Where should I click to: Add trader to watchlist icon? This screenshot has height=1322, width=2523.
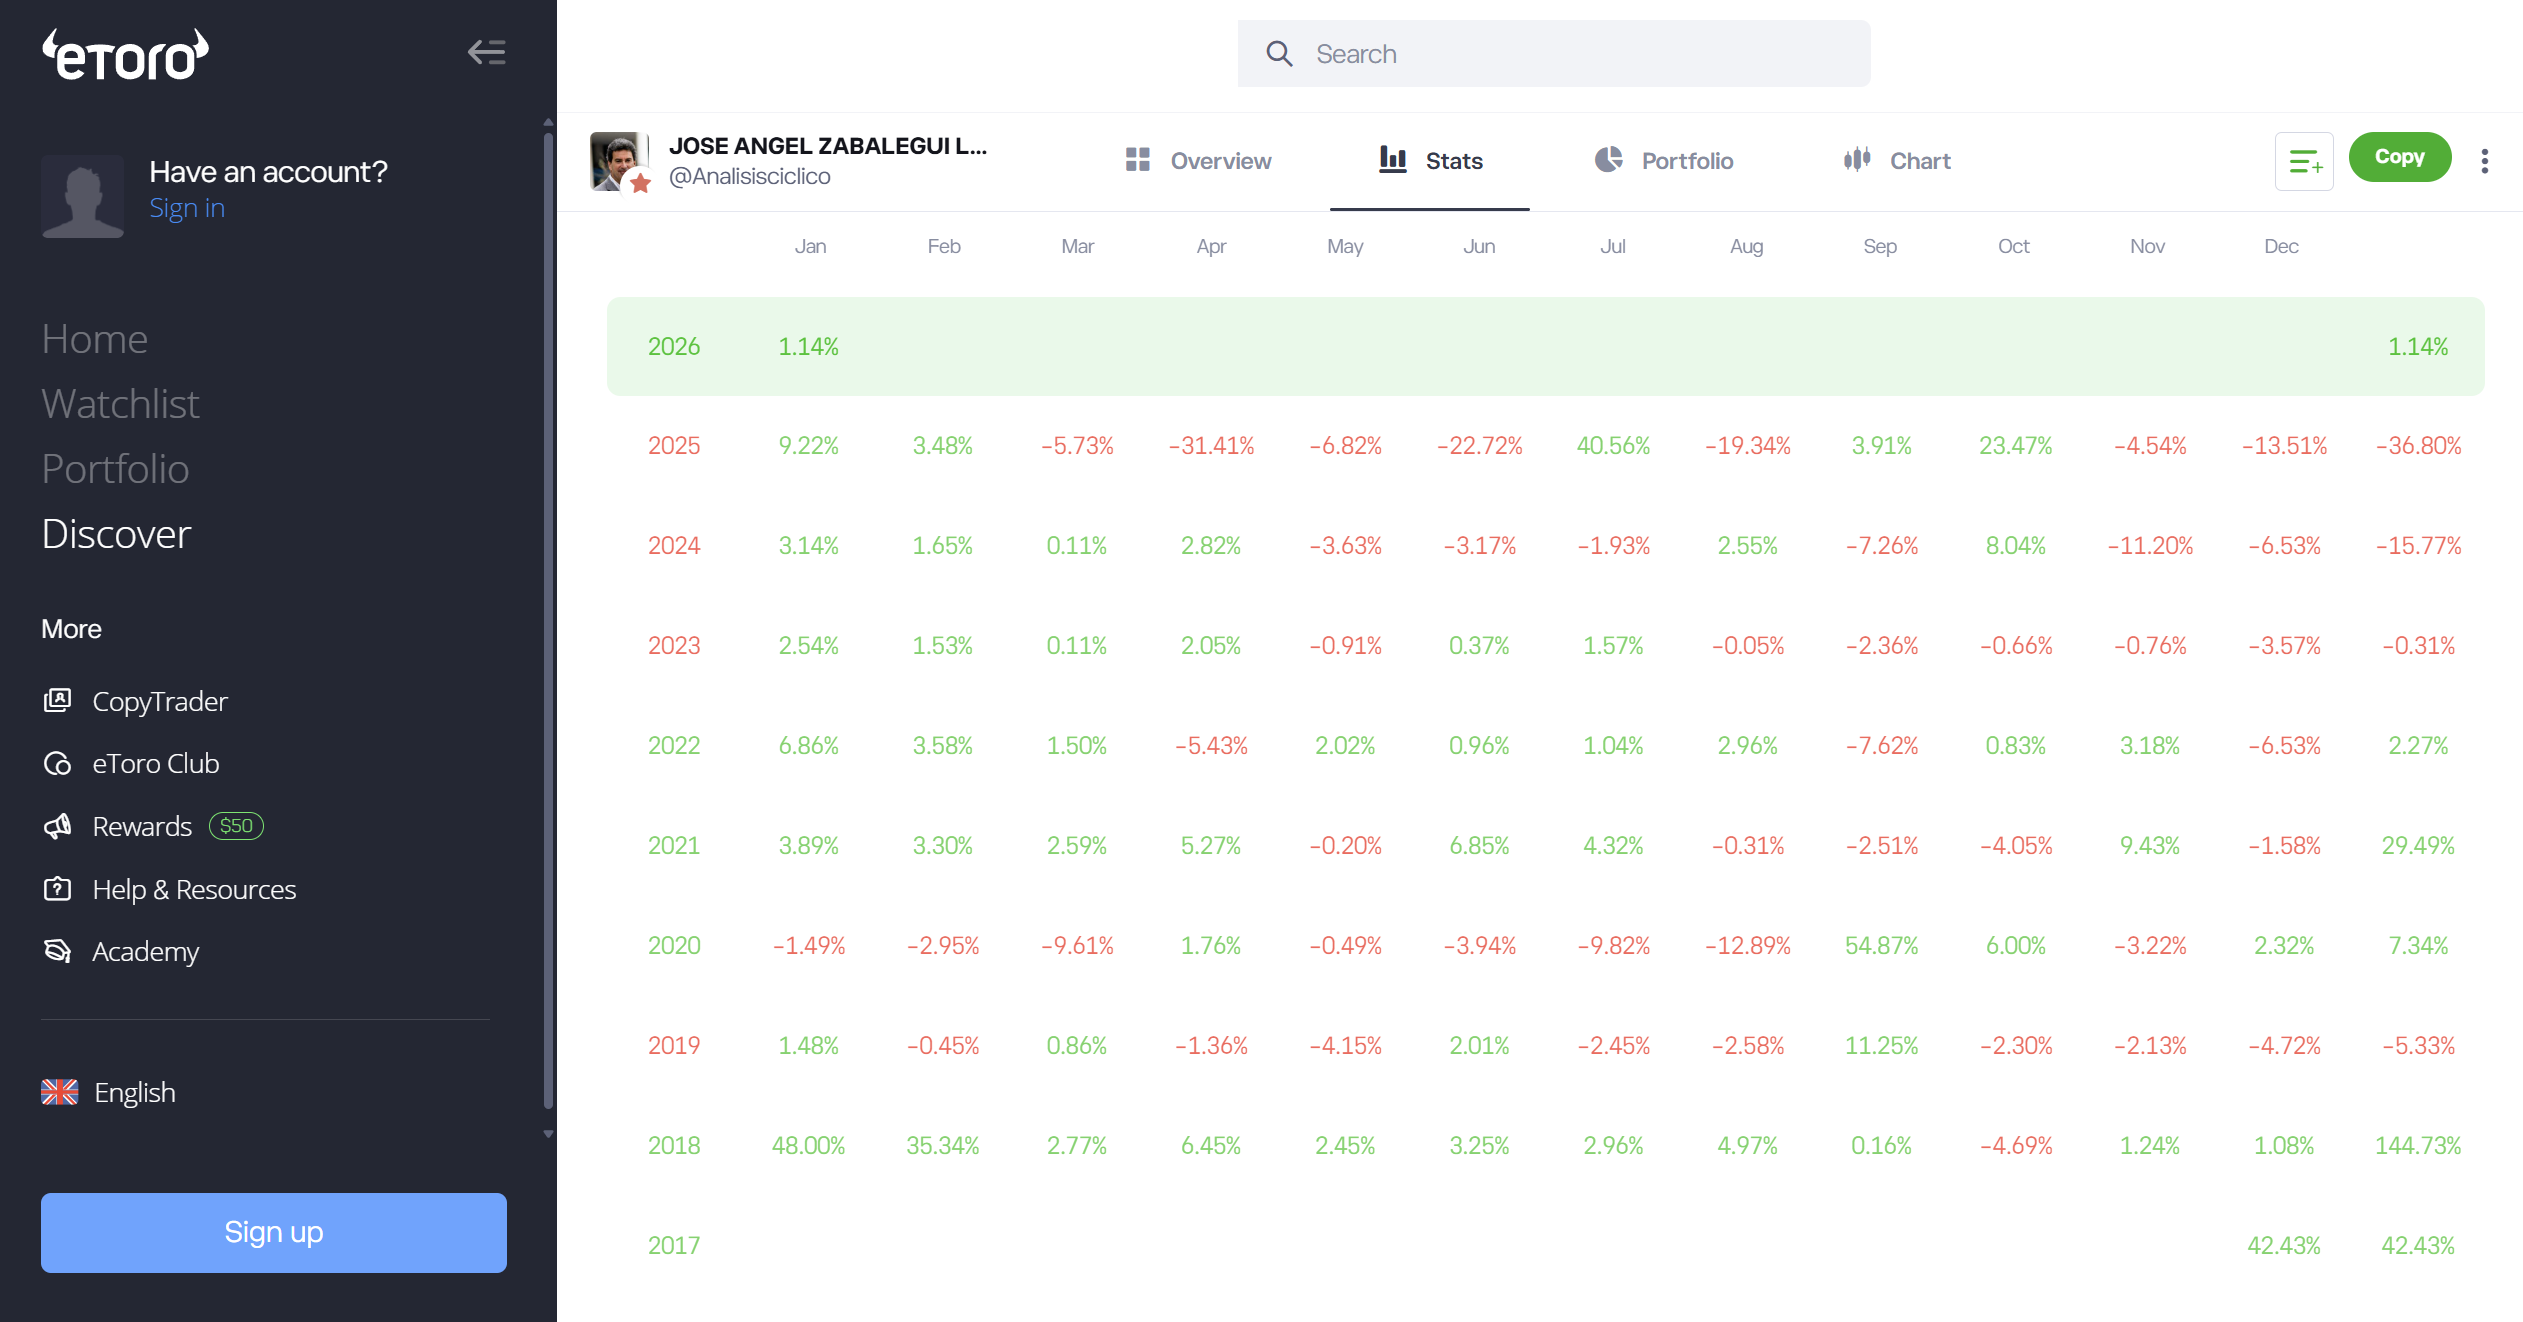[2304, 161]
